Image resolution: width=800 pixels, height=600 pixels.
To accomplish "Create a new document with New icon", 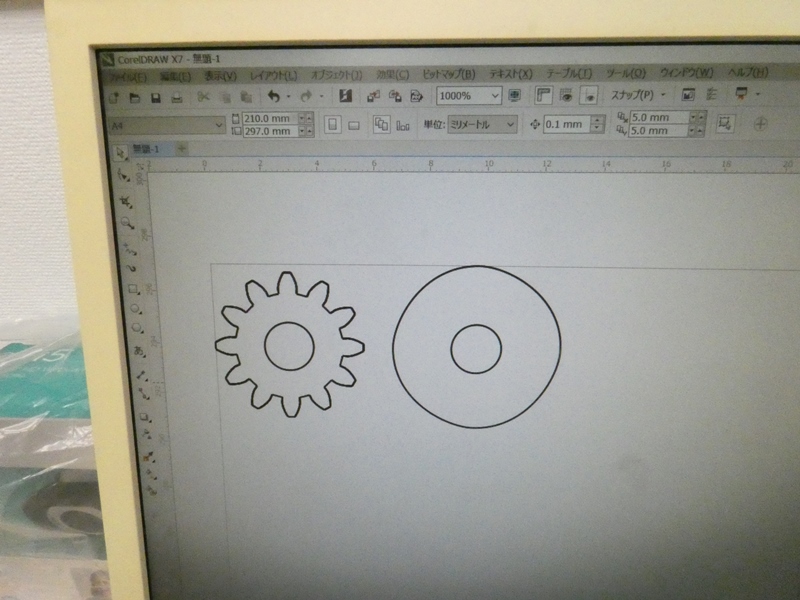I will point(113,97).
